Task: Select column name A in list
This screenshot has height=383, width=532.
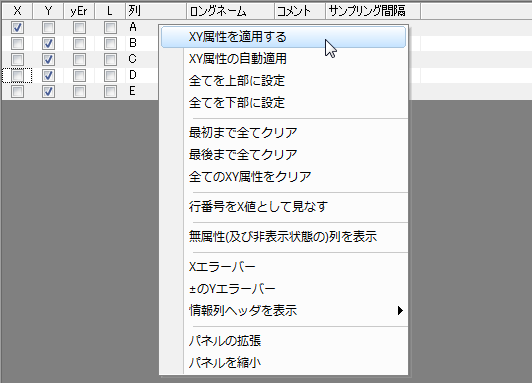Action: point(133,27)
